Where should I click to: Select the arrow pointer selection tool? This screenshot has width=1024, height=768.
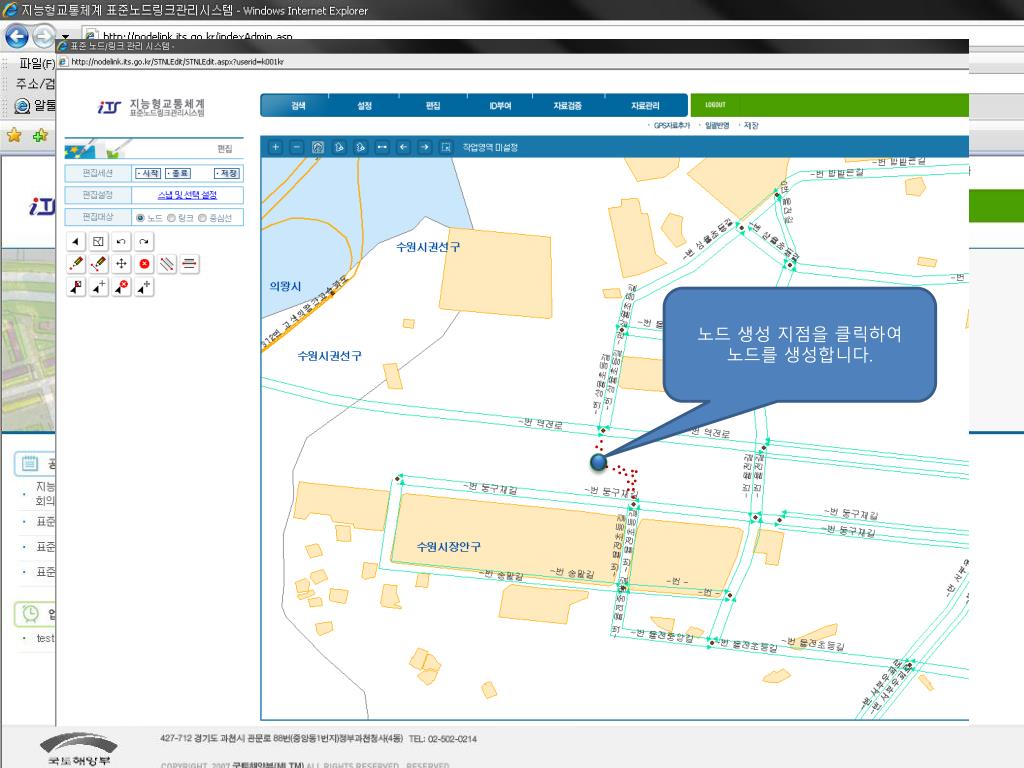(77, 241)
